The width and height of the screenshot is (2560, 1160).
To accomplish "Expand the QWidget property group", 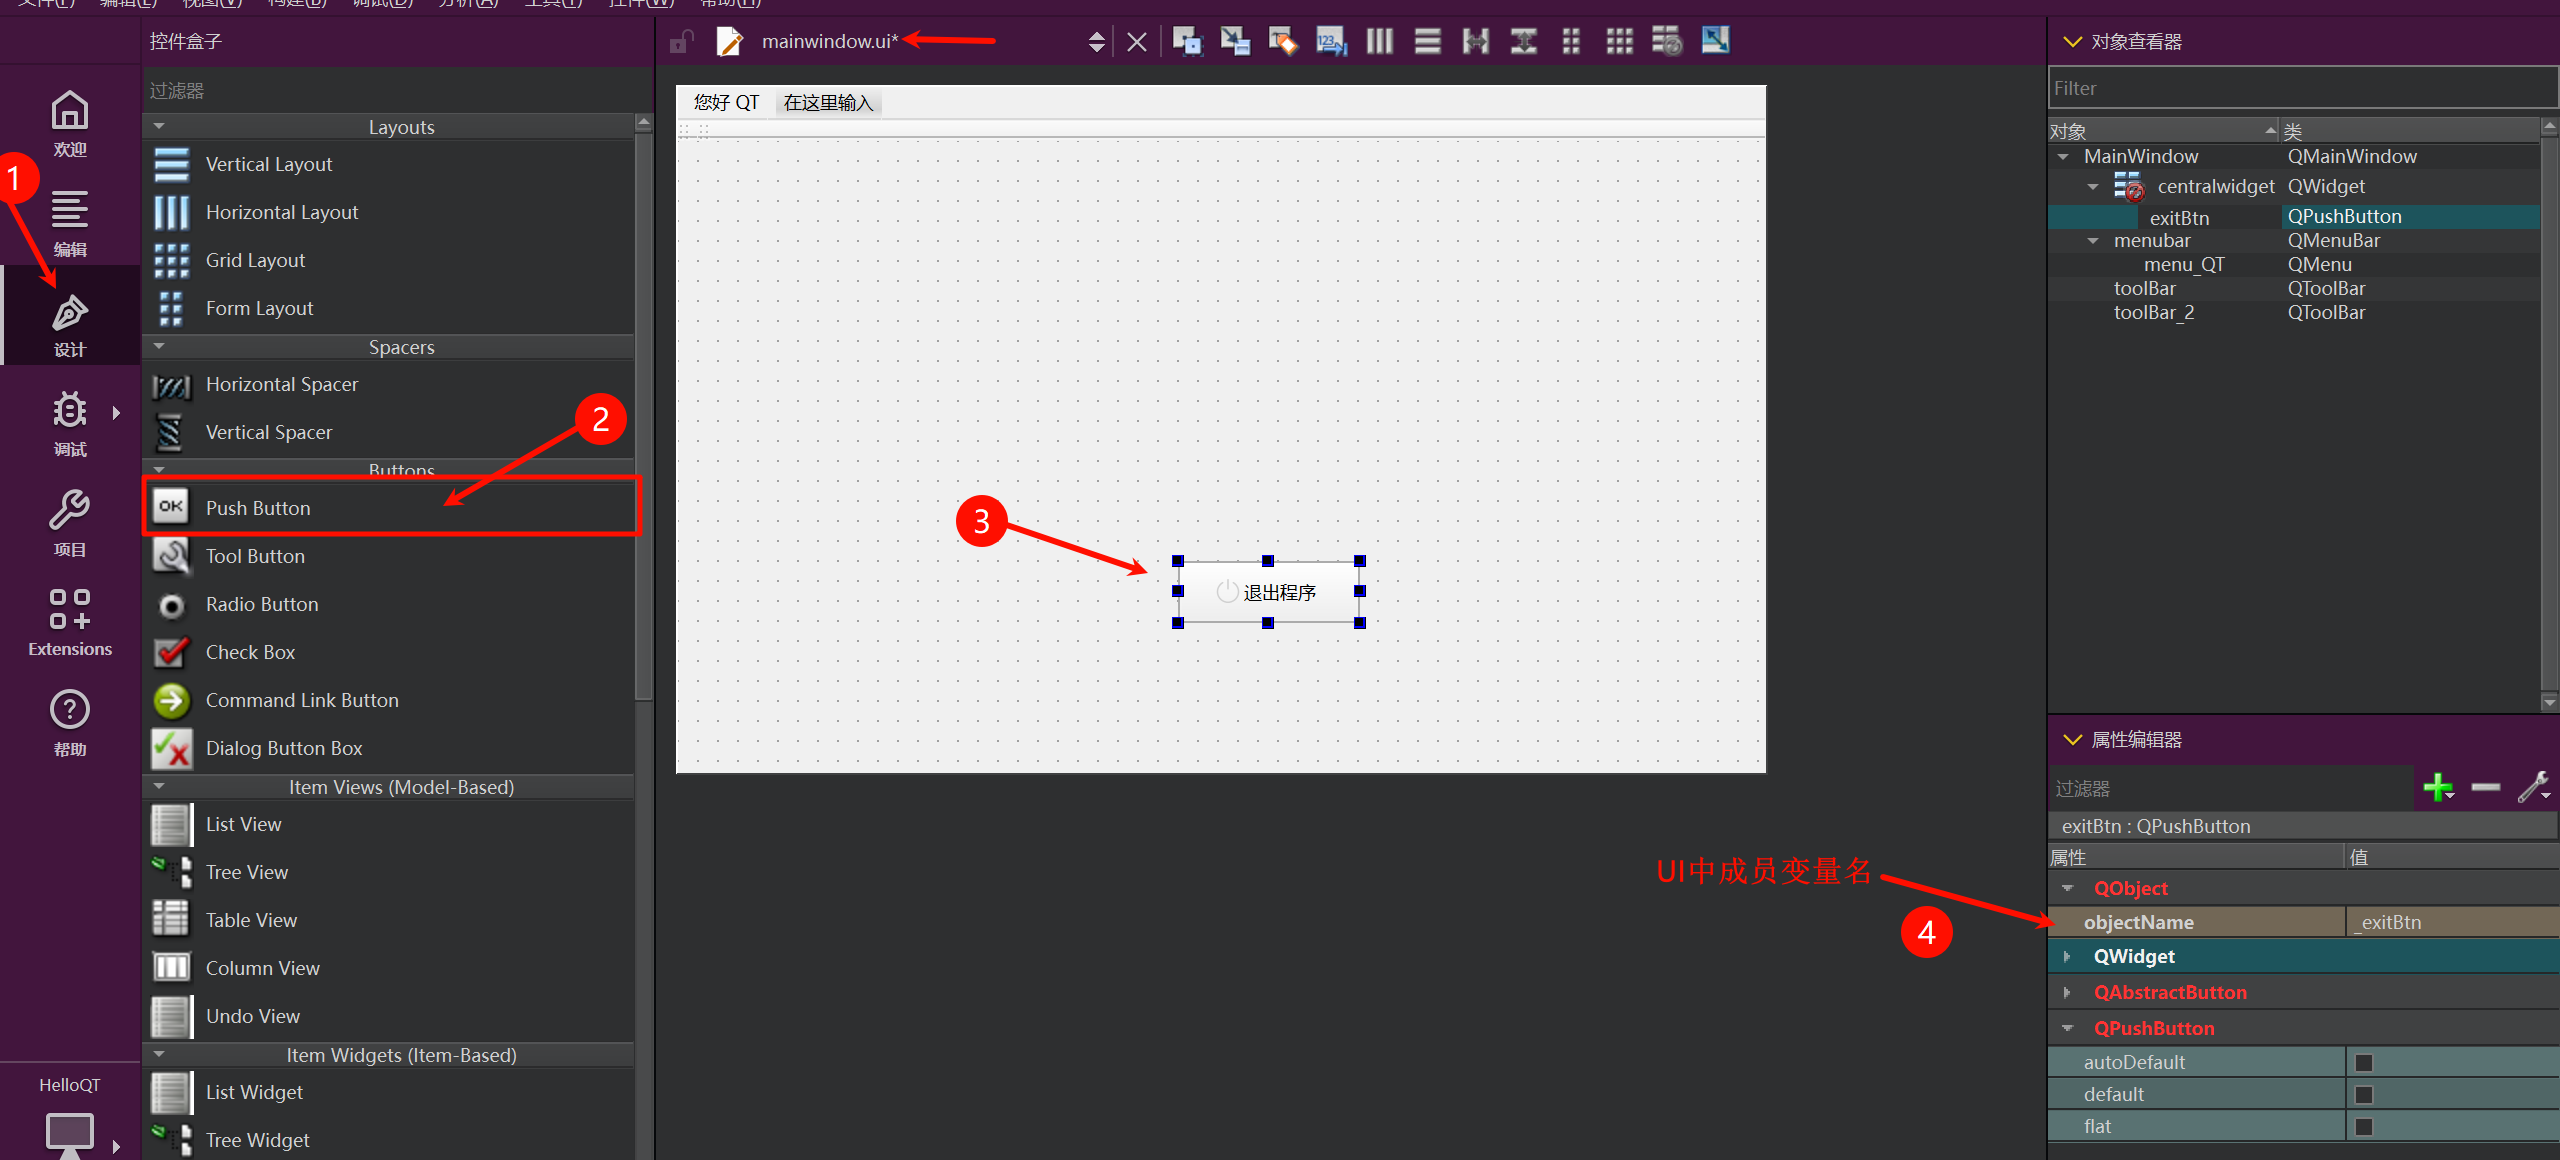I will click(2067, 956).
